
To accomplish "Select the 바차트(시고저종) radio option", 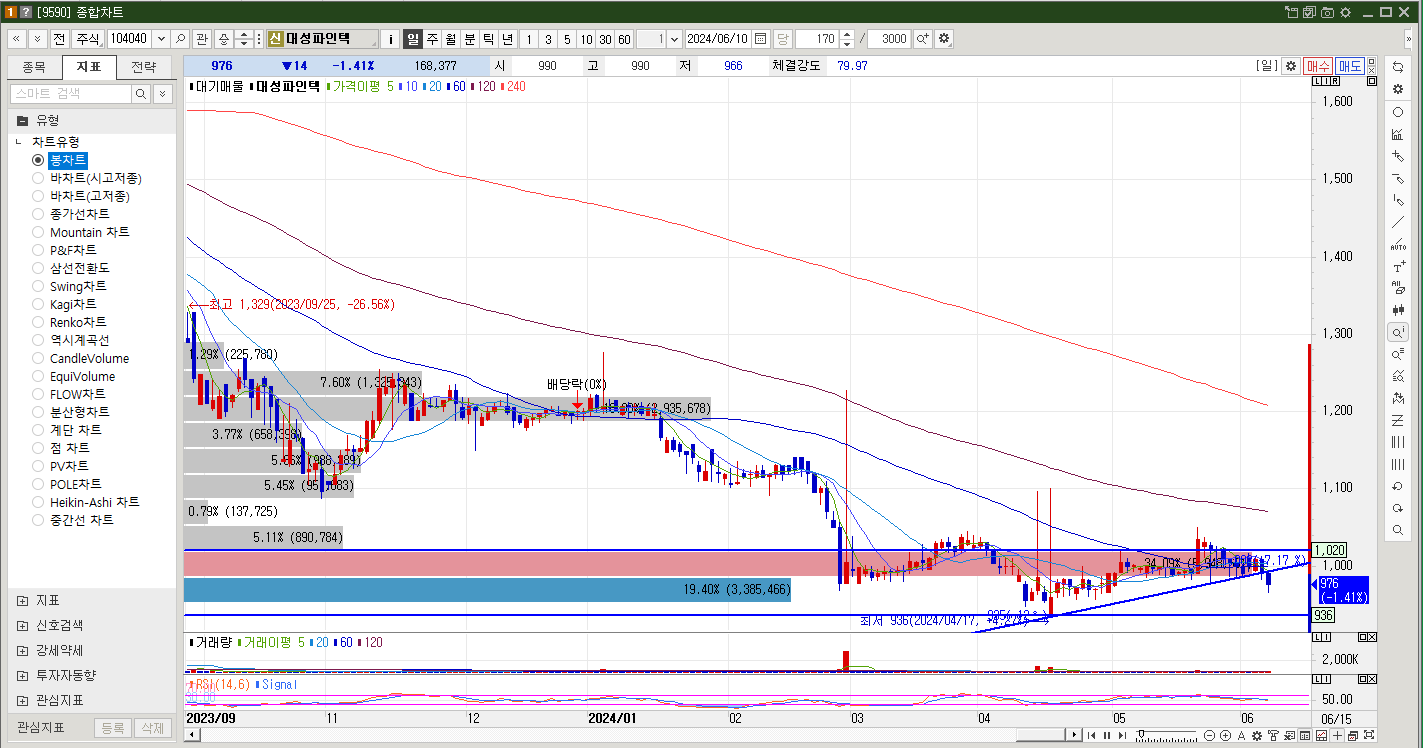I will click(x=39, y=178).
